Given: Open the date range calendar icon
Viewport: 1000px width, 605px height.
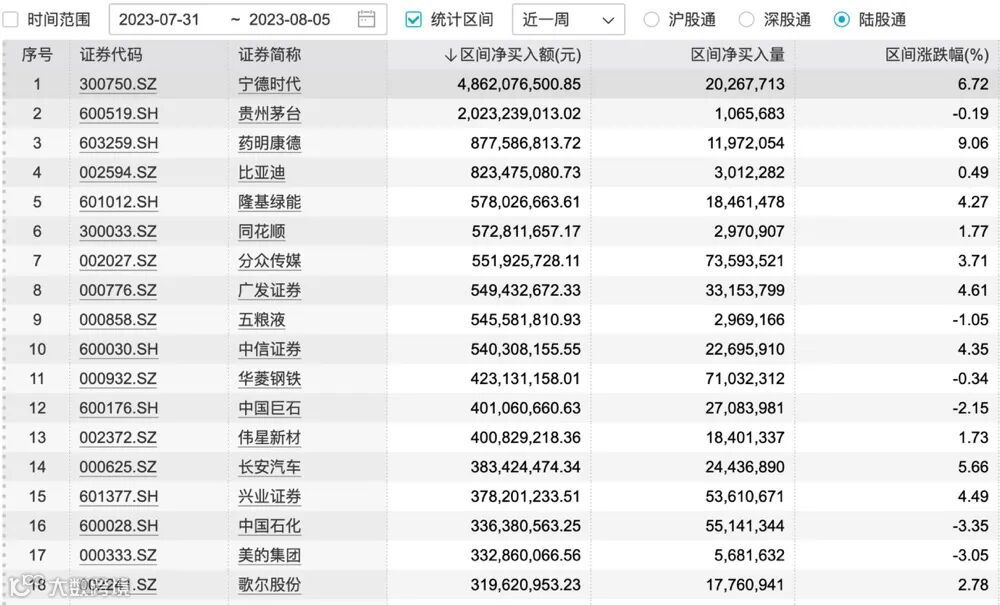Looking at the screenshot, I should coord(366,19).
